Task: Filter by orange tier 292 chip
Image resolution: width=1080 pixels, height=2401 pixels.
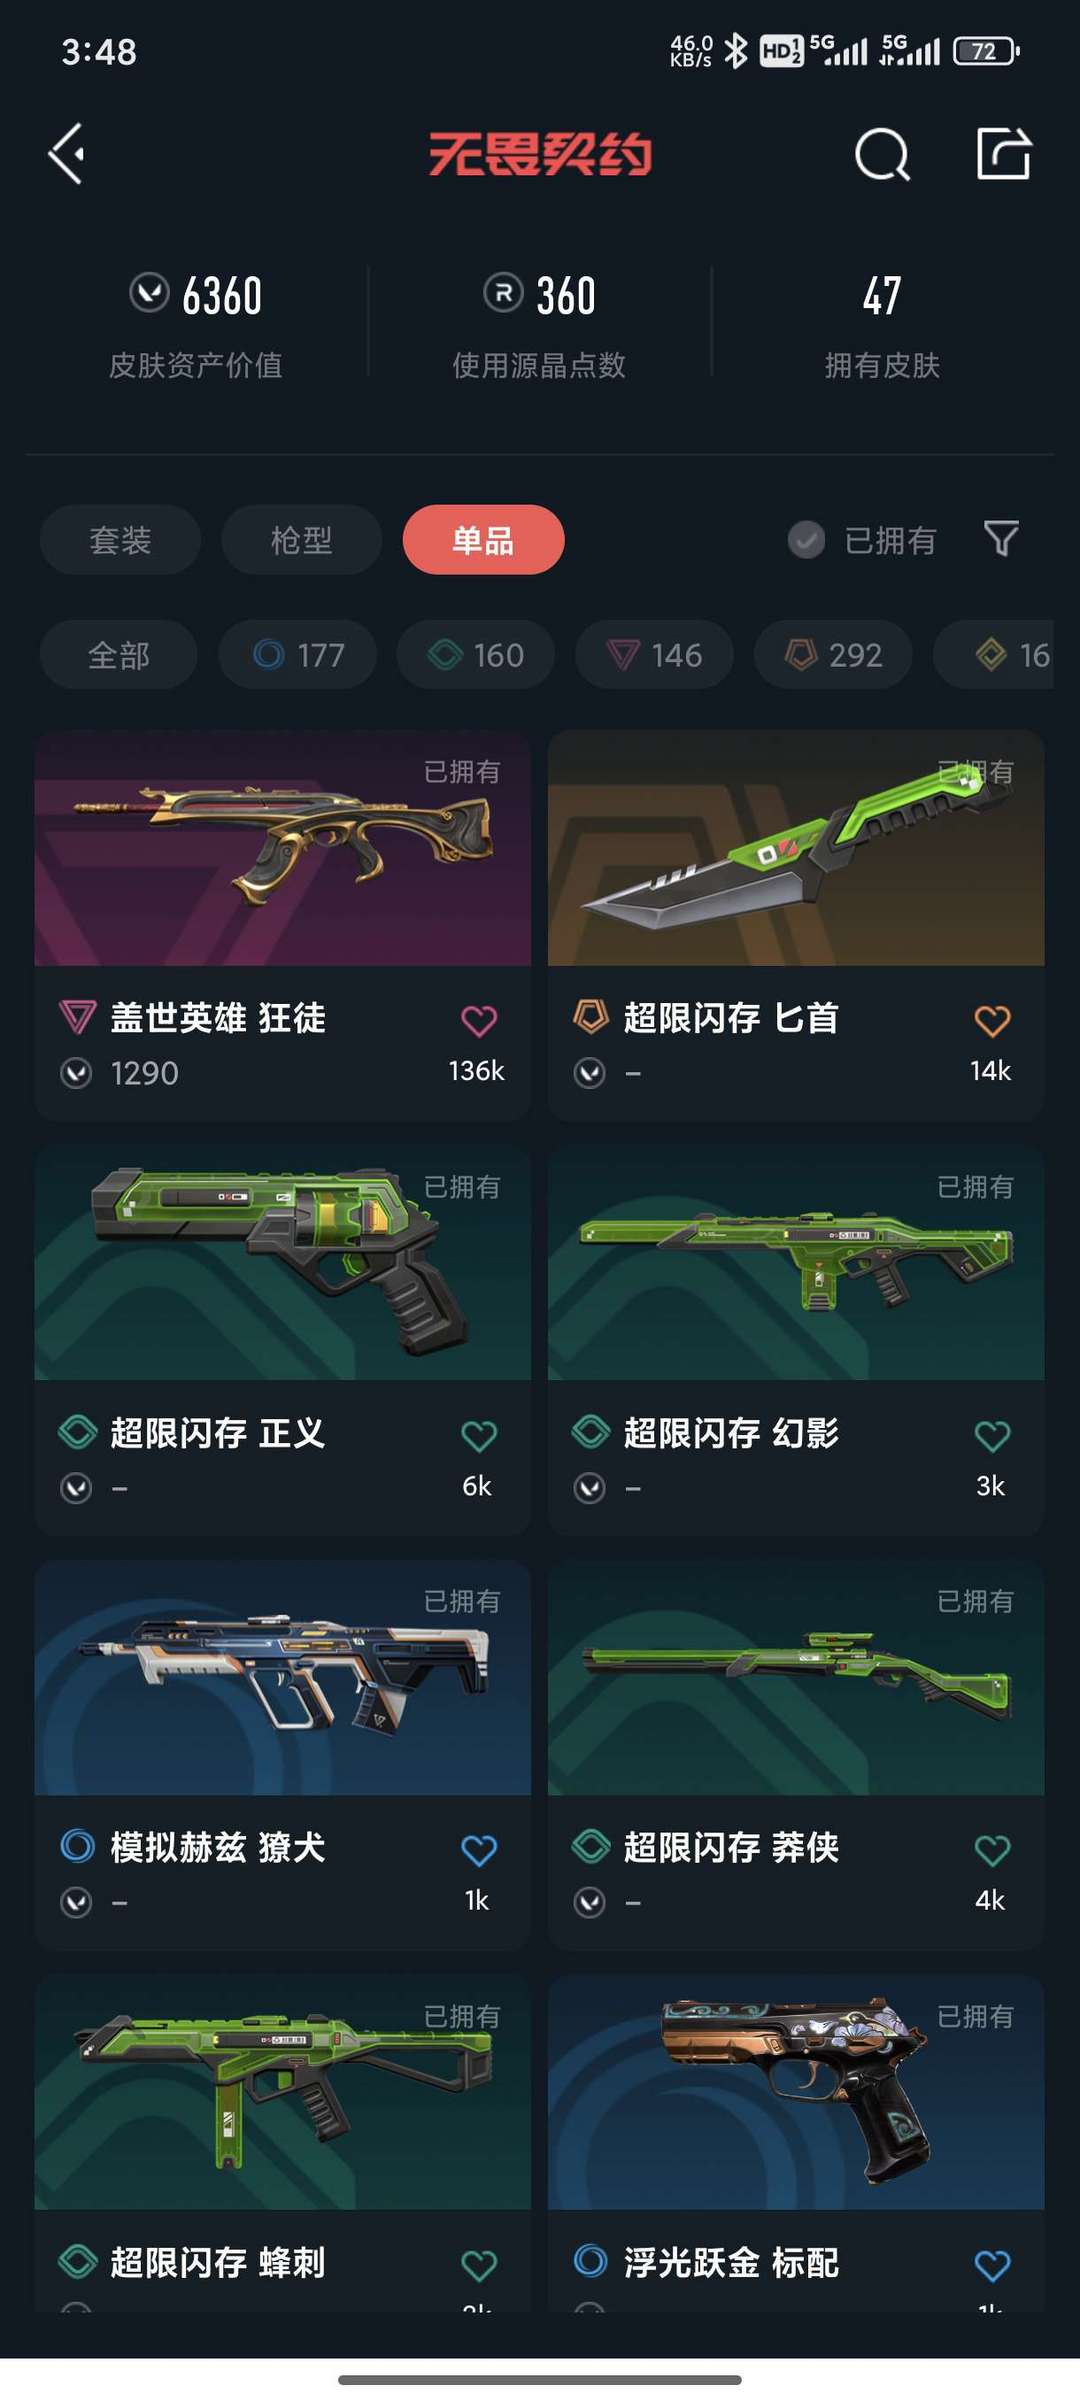Action: [833, 655]
